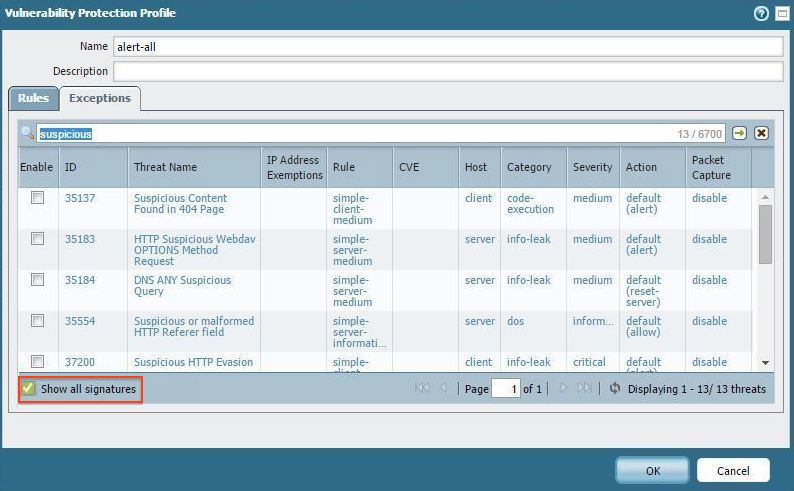Click down arrow of the table scrollbar
Image resolution: width=794 pixels, height=491 pixels.
765,363
